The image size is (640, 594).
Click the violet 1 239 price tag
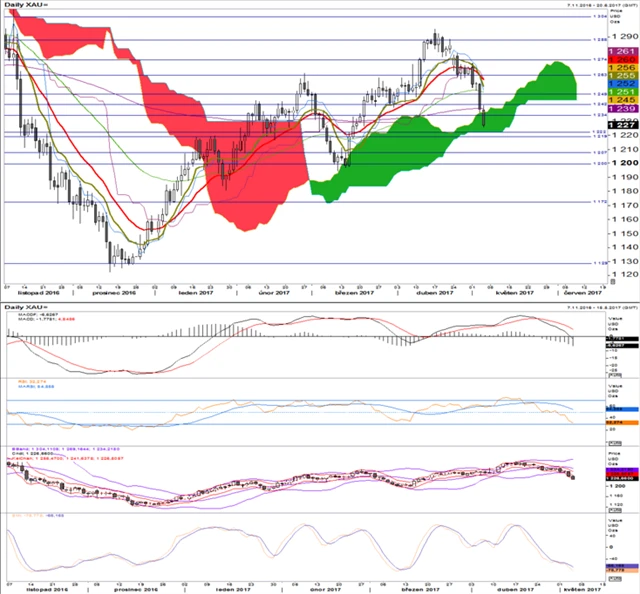coord(623,109)
